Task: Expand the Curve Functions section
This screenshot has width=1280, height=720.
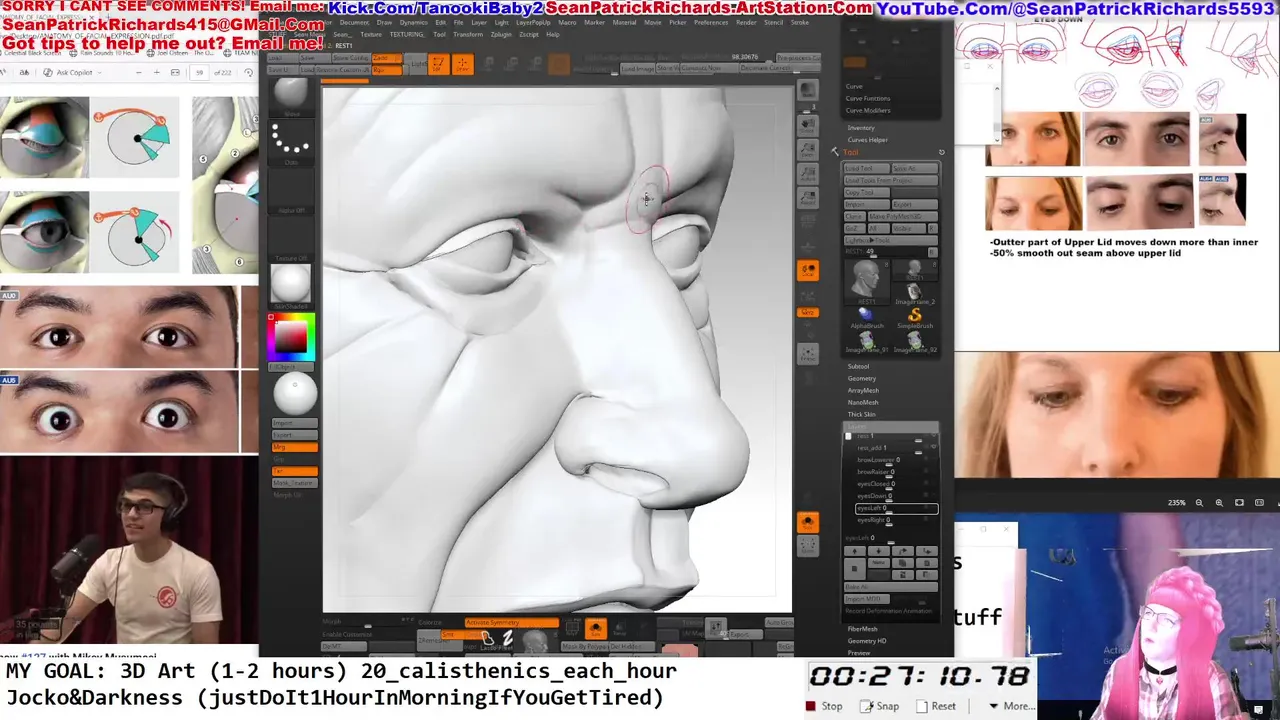Action: [x=868, y=98]
